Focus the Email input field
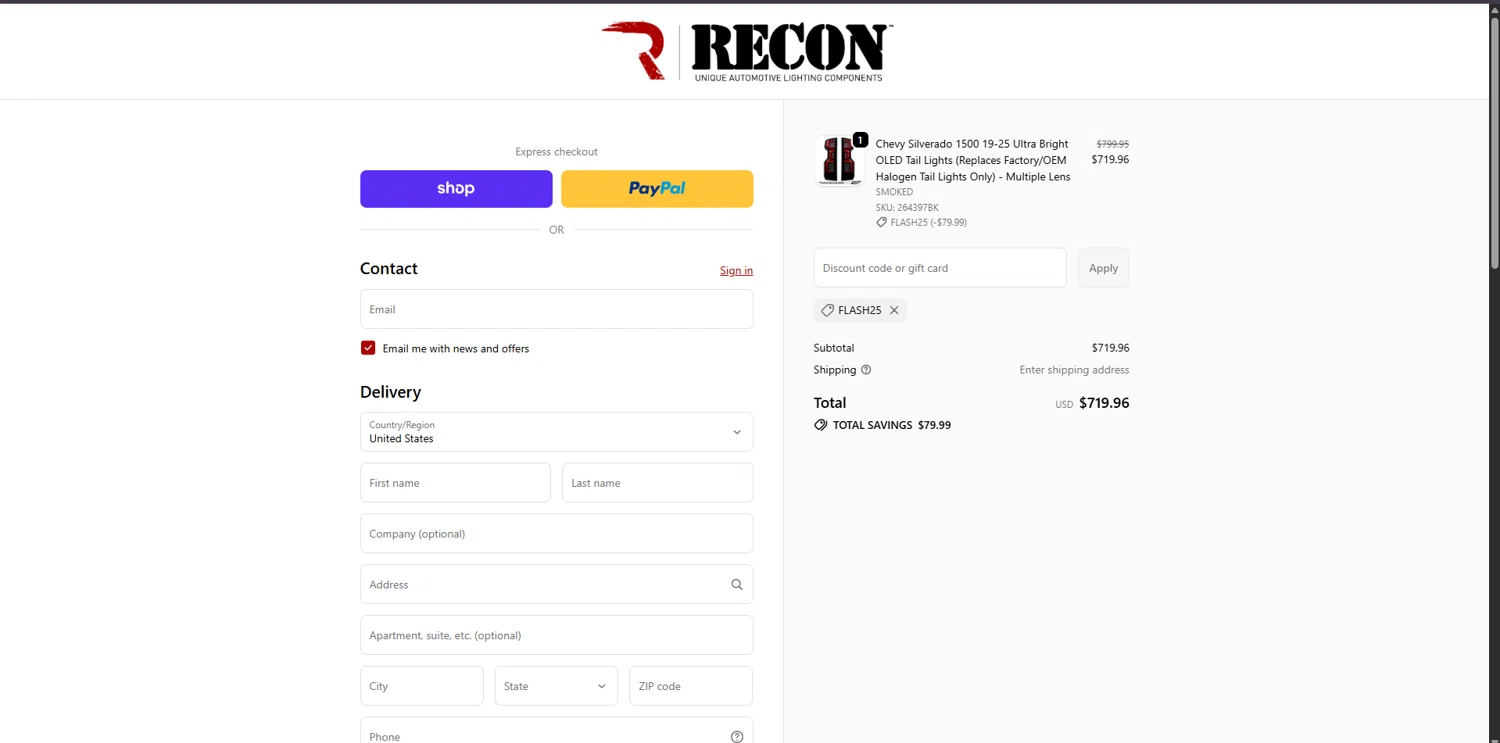Screen dimensions: 1500x743 click(x=556, y=309)
